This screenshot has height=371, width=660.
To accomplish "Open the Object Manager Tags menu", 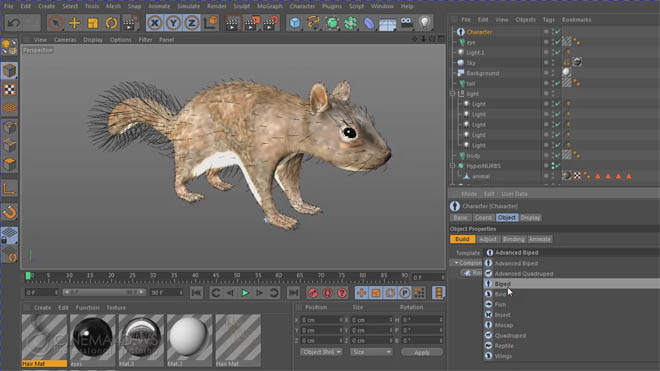I will click(x=548, y=20).
